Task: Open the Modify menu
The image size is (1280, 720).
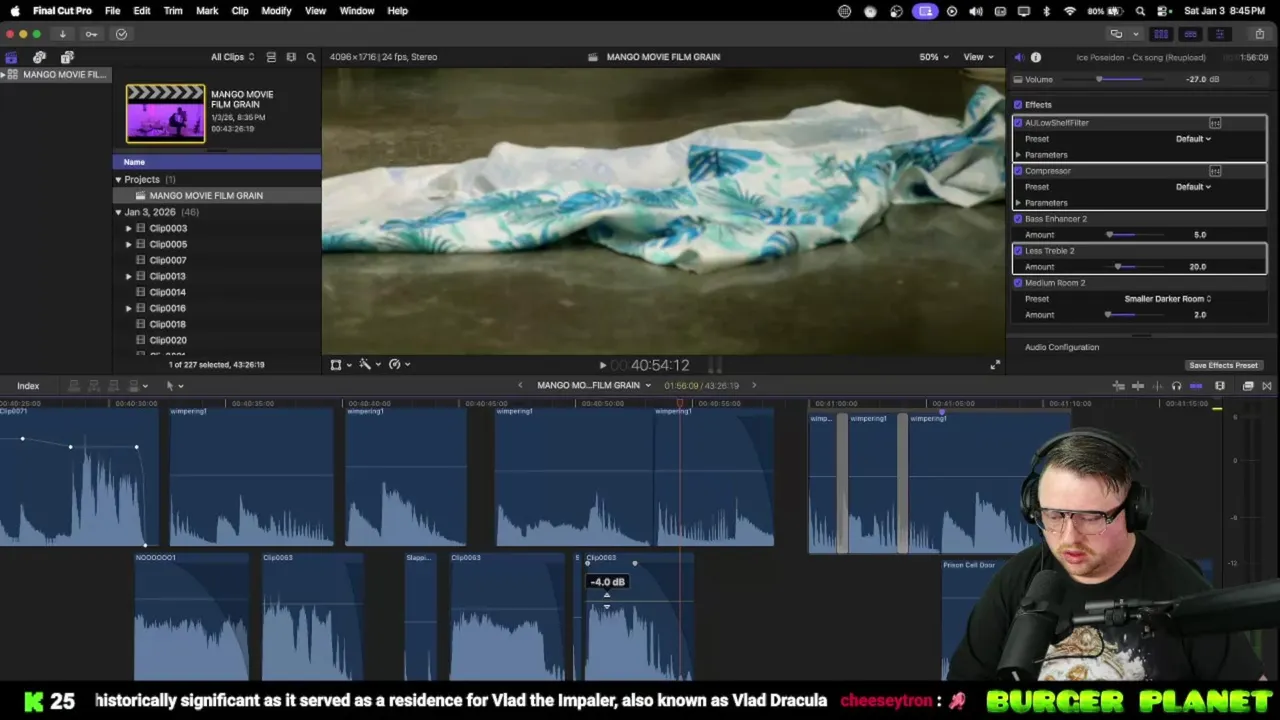Action: pyautogui.click(x=276, y=11)
